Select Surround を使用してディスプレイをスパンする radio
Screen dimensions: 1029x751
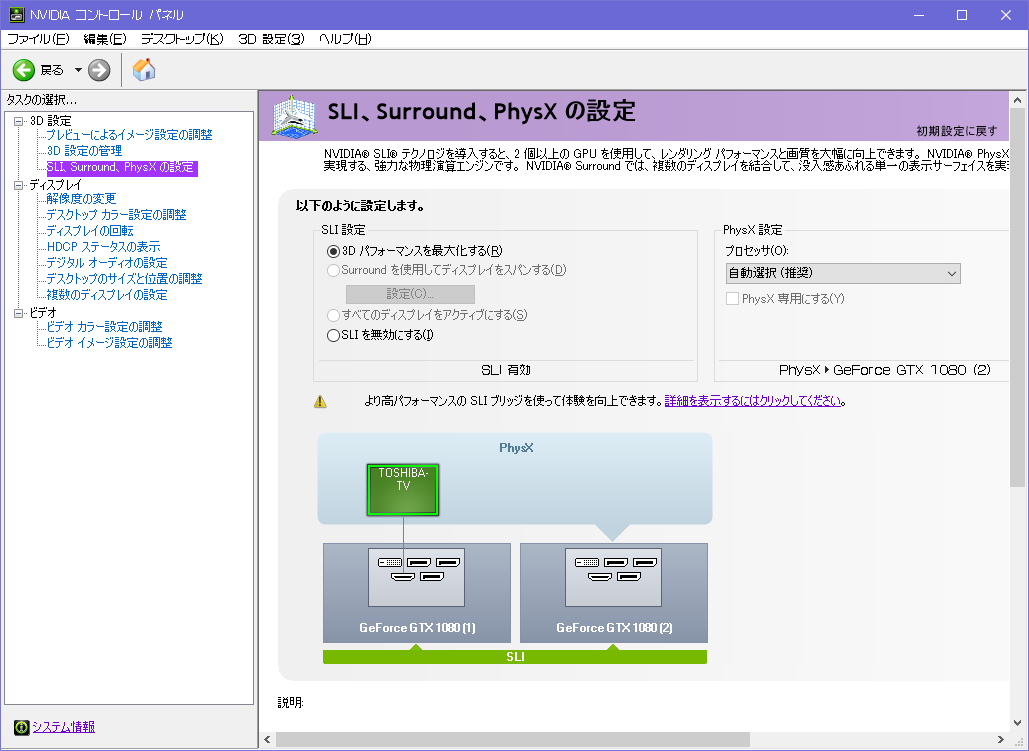(333, 270)
